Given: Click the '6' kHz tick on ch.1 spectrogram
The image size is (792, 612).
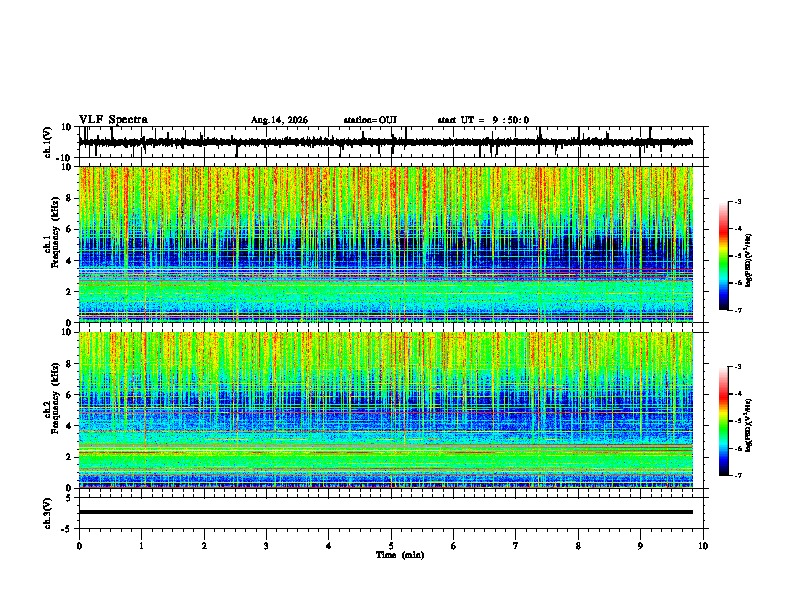Looking at the screenshot, I should point(69,229).
